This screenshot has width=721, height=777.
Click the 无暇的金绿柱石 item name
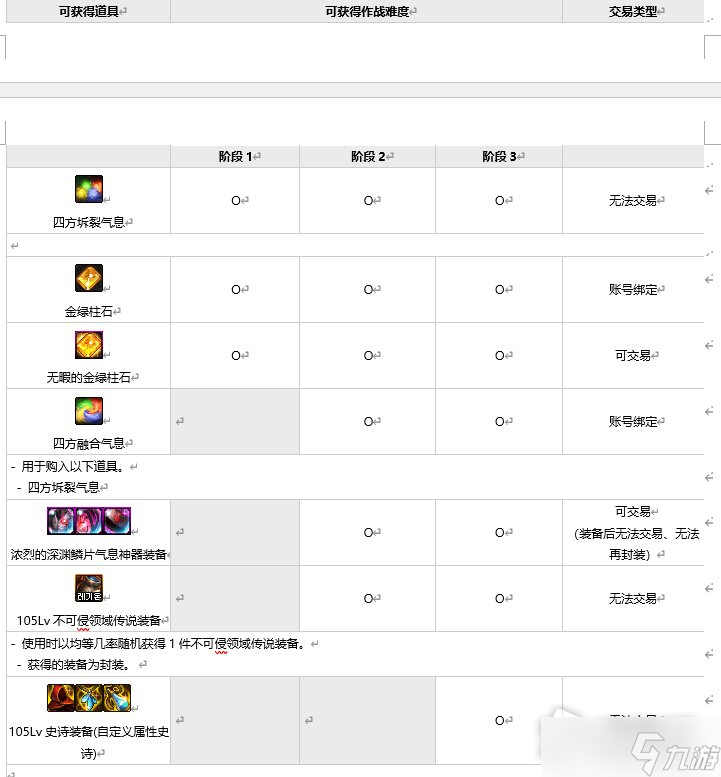89,378
